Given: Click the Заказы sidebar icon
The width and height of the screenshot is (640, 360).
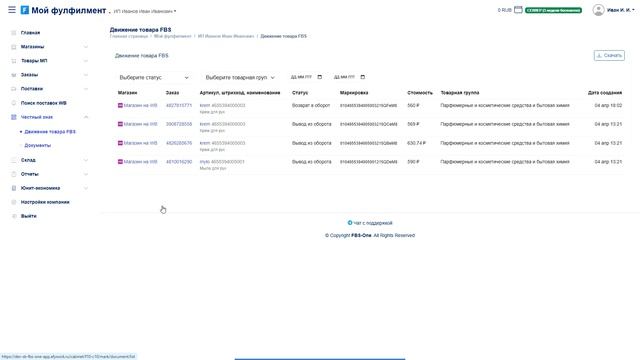Looking at the screenshot, I should [x=13, y=75].
